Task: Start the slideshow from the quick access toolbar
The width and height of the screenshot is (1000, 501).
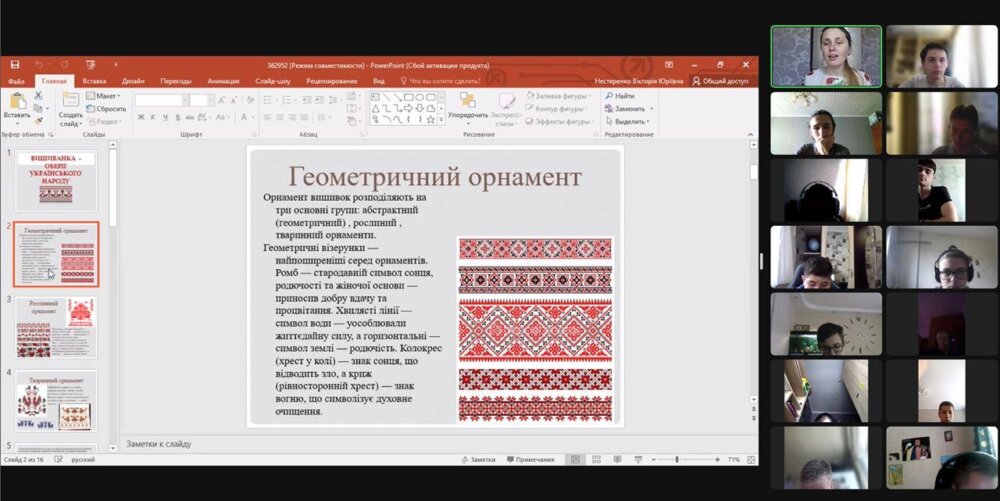Action: 91,65
